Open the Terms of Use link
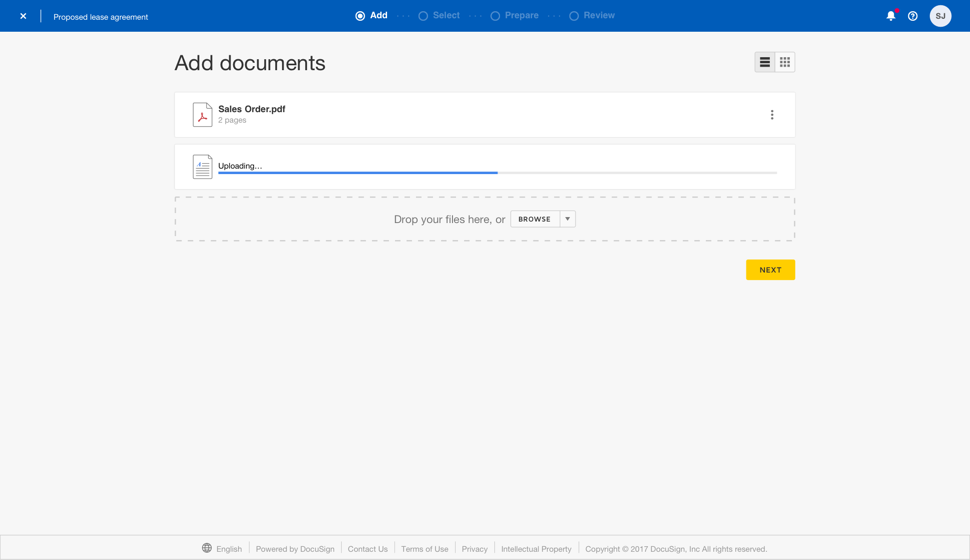This screenshot has height=560, width=970. pyautogui.click(x=424, y=549)
